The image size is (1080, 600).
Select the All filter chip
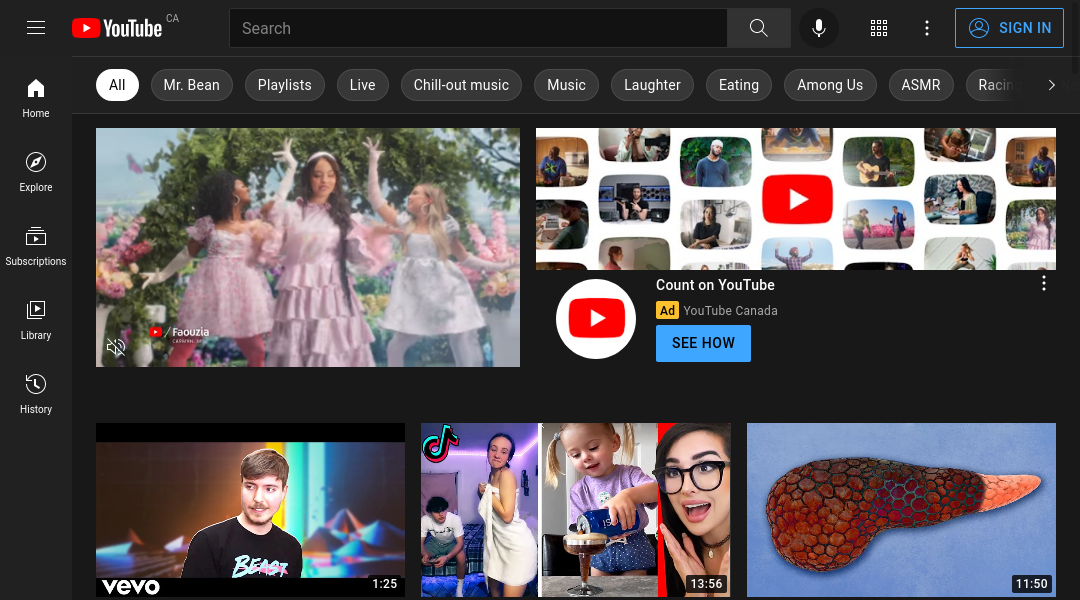point(117,85)
